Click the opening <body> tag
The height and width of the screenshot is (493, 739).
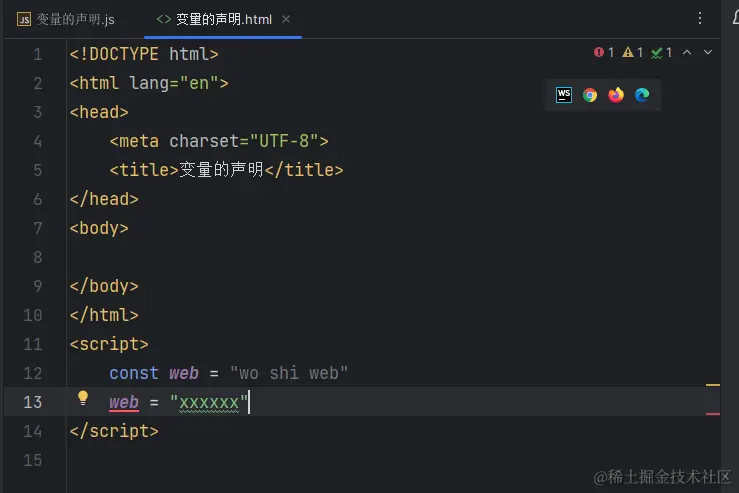coord(99,228)
